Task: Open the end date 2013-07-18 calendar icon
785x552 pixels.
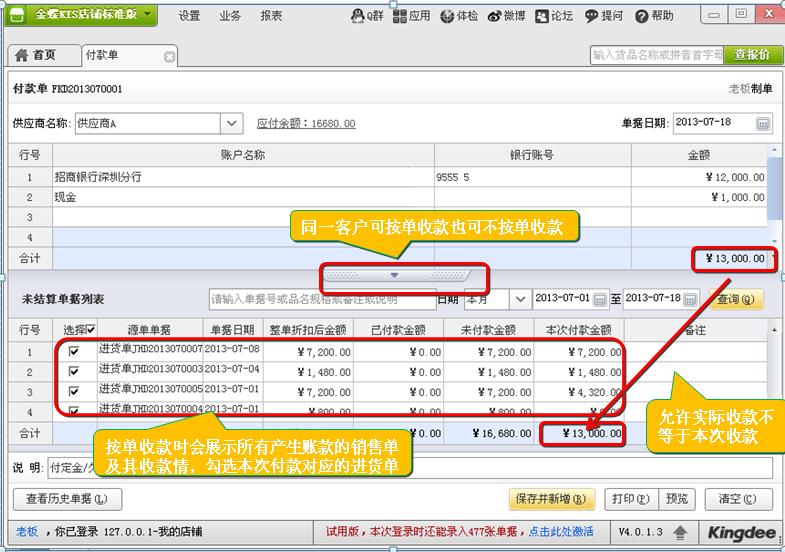Action: (x=690, y=300)
